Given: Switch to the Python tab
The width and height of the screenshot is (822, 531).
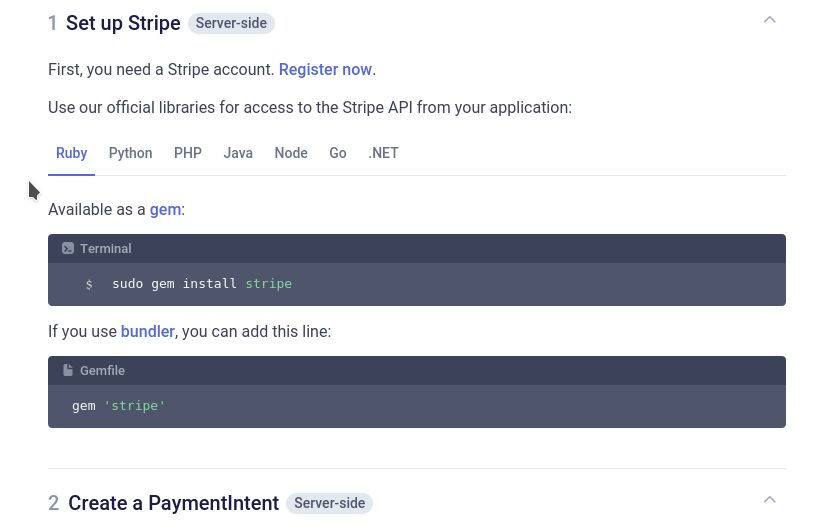Looking at the screenshot, I should pos(131,153).
